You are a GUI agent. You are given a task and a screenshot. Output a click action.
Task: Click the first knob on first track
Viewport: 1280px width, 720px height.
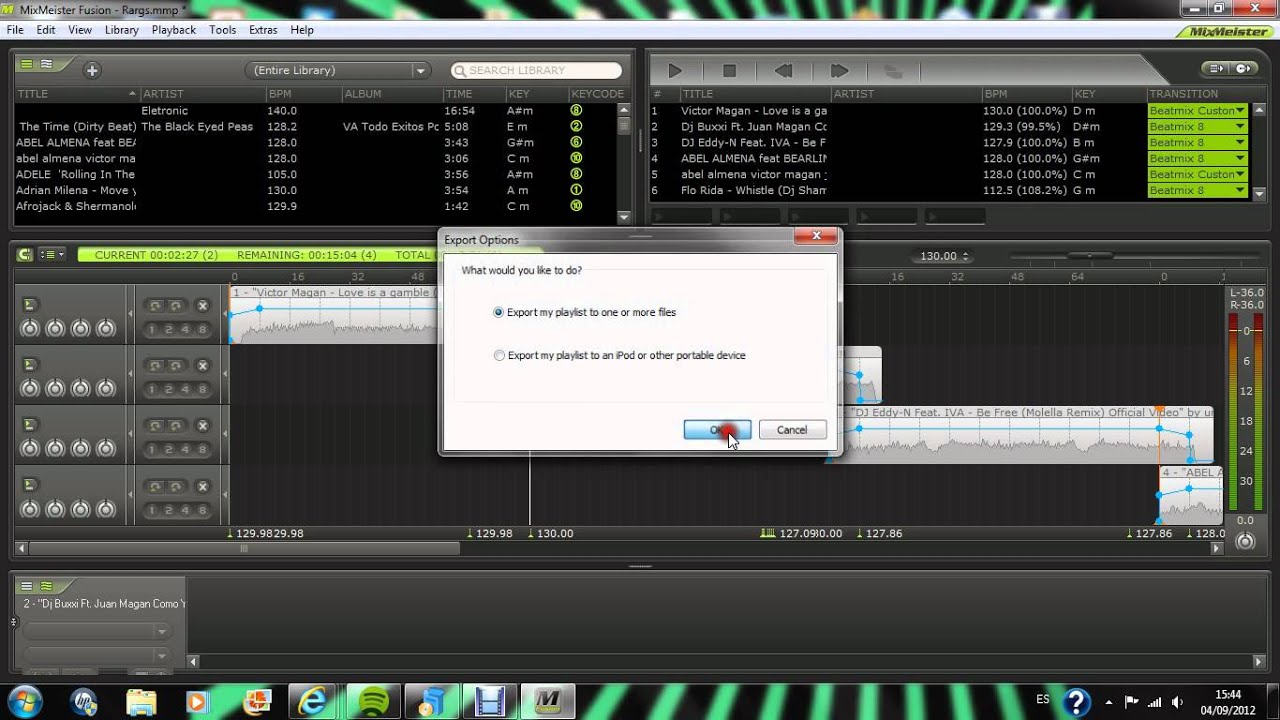point(30,329)
